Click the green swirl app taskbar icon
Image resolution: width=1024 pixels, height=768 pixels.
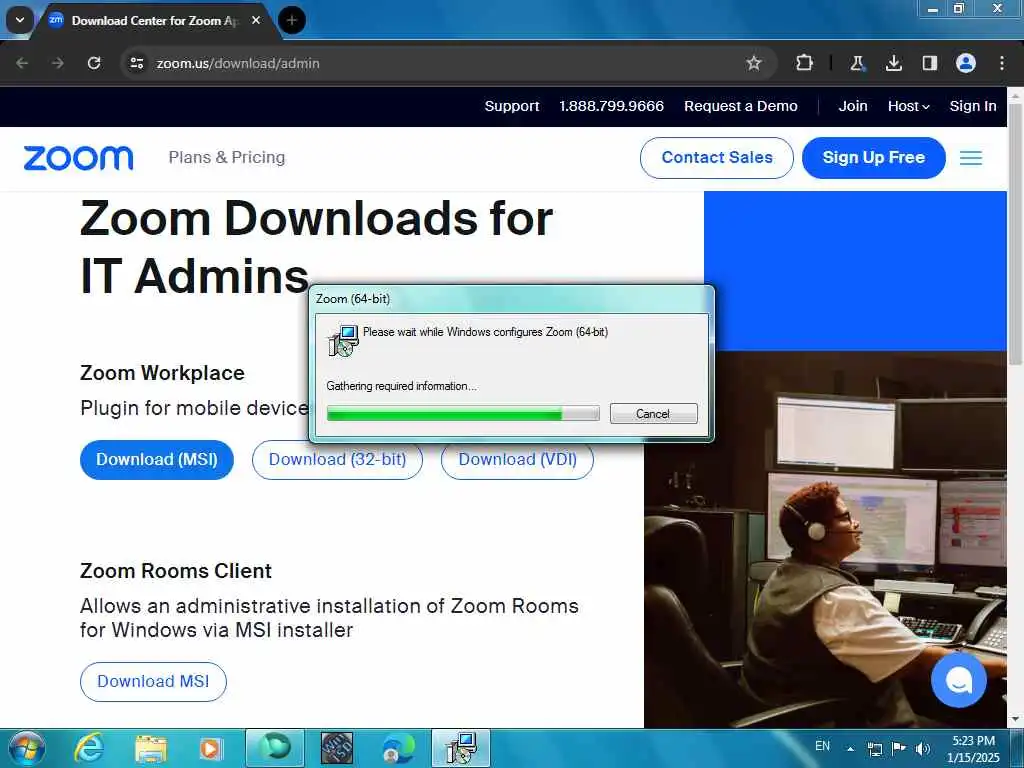tap(275, 748)
